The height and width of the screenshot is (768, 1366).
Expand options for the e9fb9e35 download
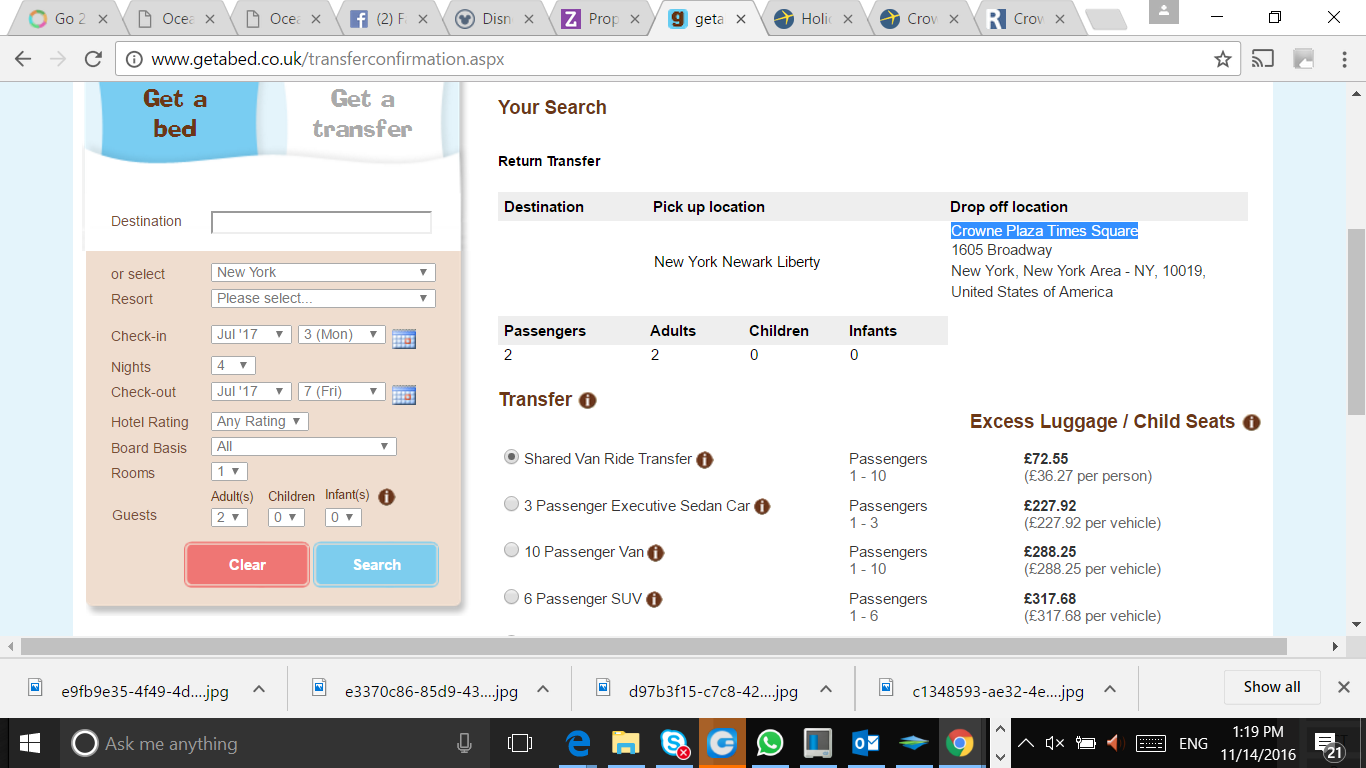coord(258,690)
